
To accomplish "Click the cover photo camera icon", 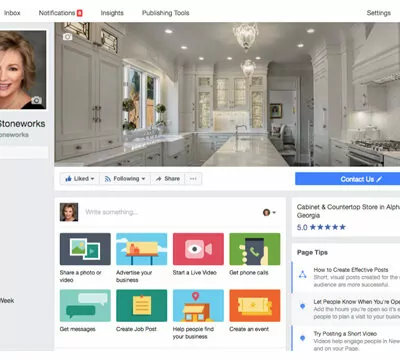I will point(67,36).
